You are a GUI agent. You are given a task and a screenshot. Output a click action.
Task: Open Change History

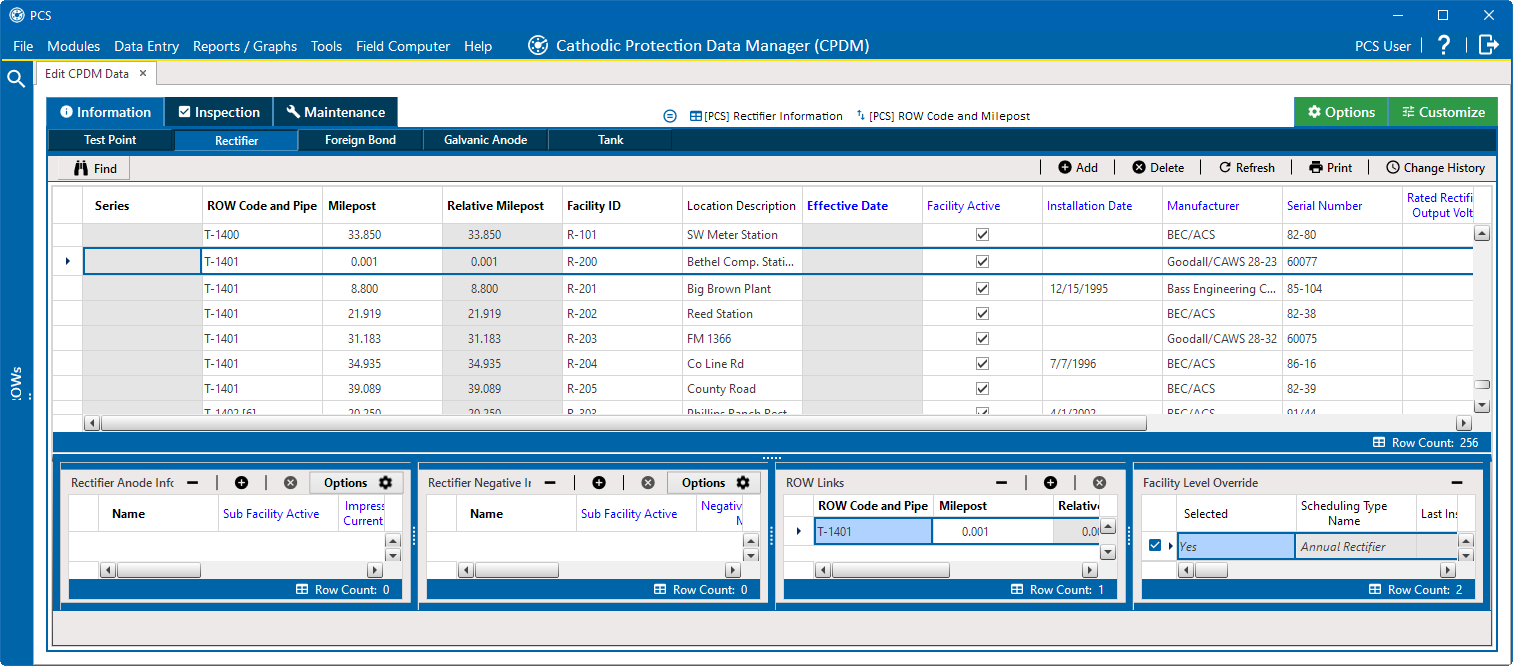point(1435,168)
